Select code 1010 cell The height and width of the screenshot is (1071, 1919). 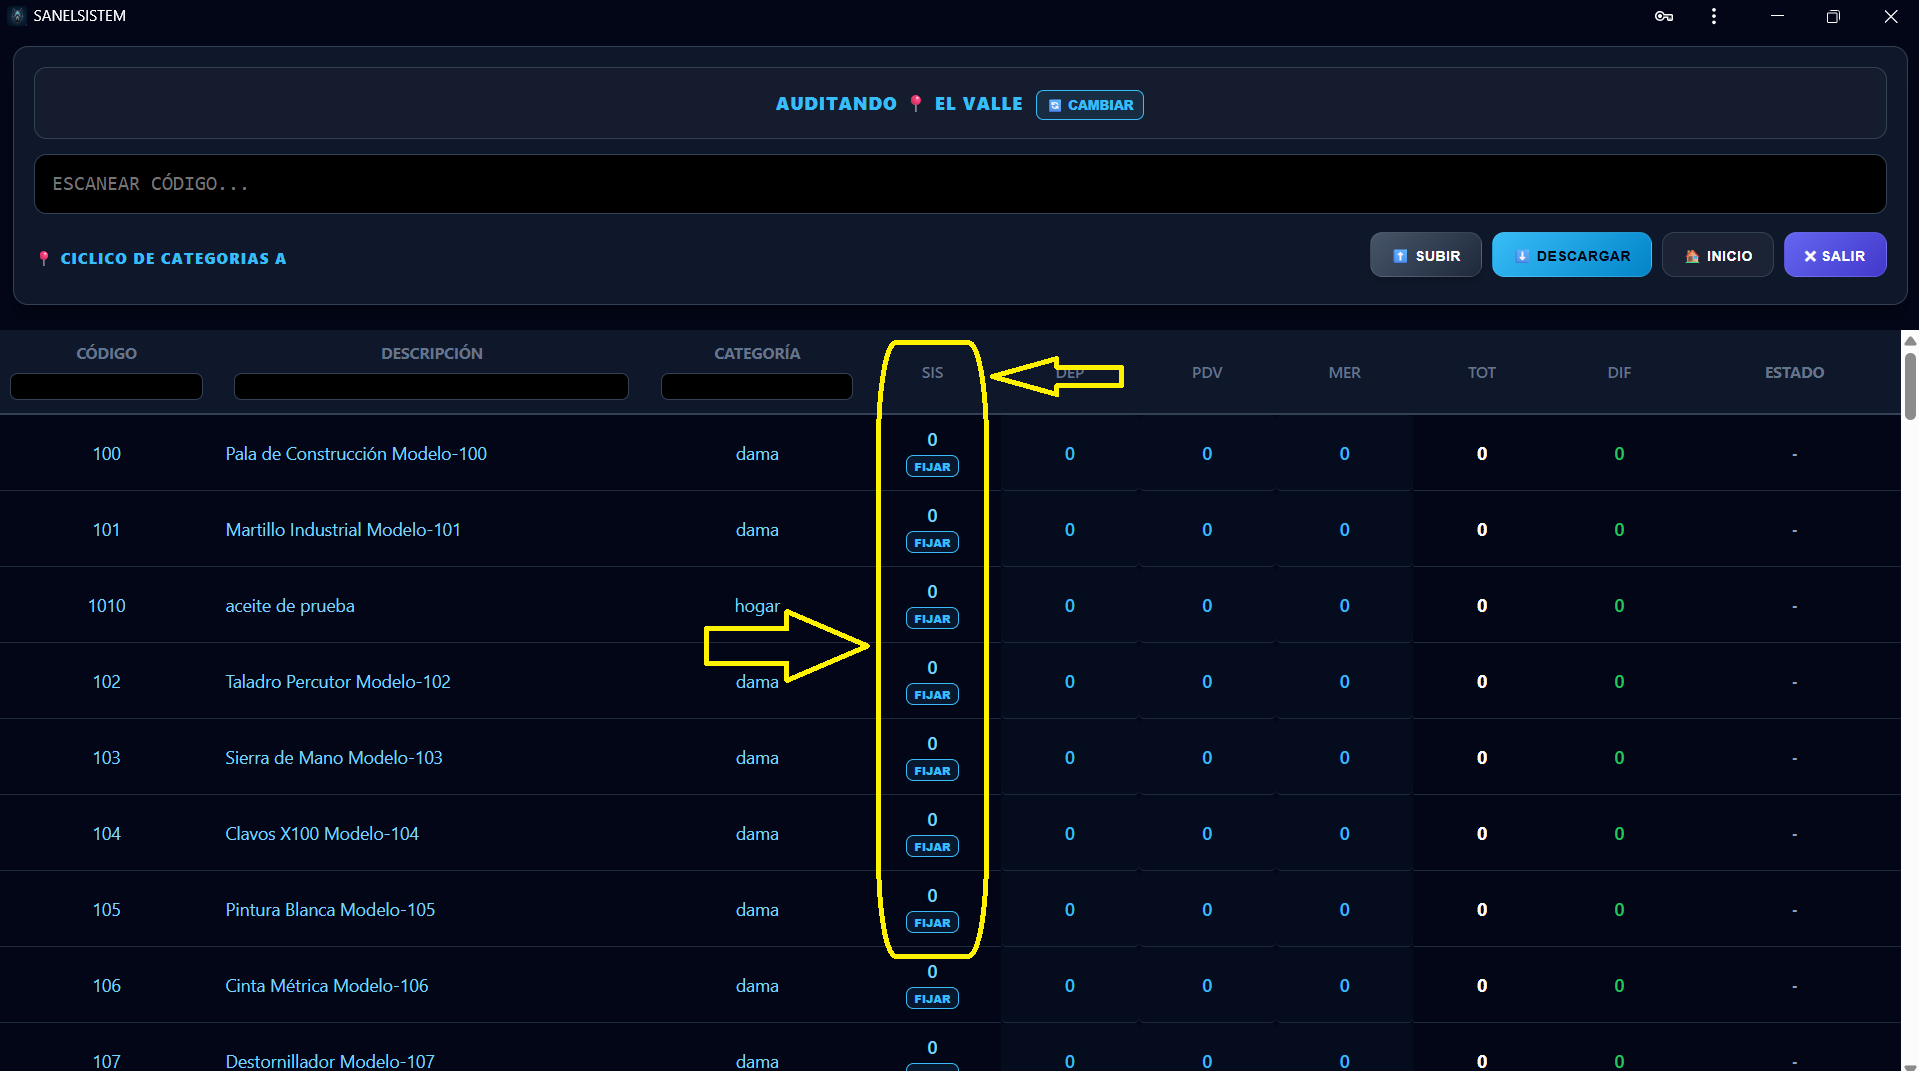click(107, 606)
